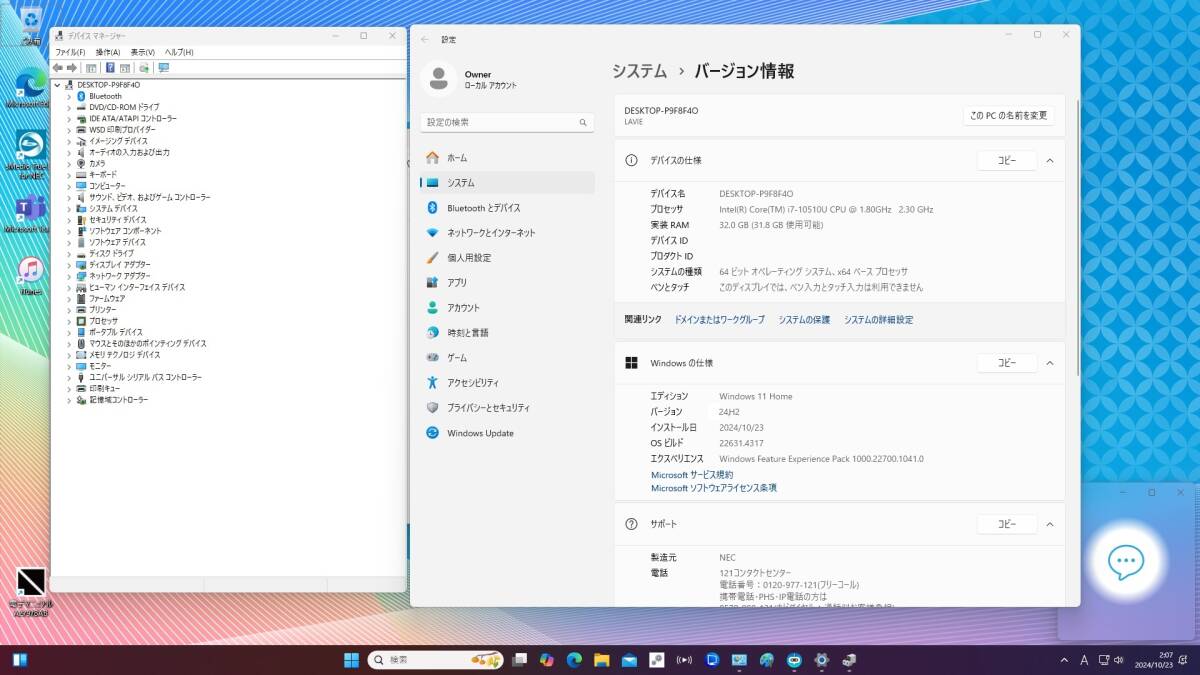Screen dimensions: 1200x675
Task: Open ホーム in the Settings sidebar
Action: (x=507, y=158)
